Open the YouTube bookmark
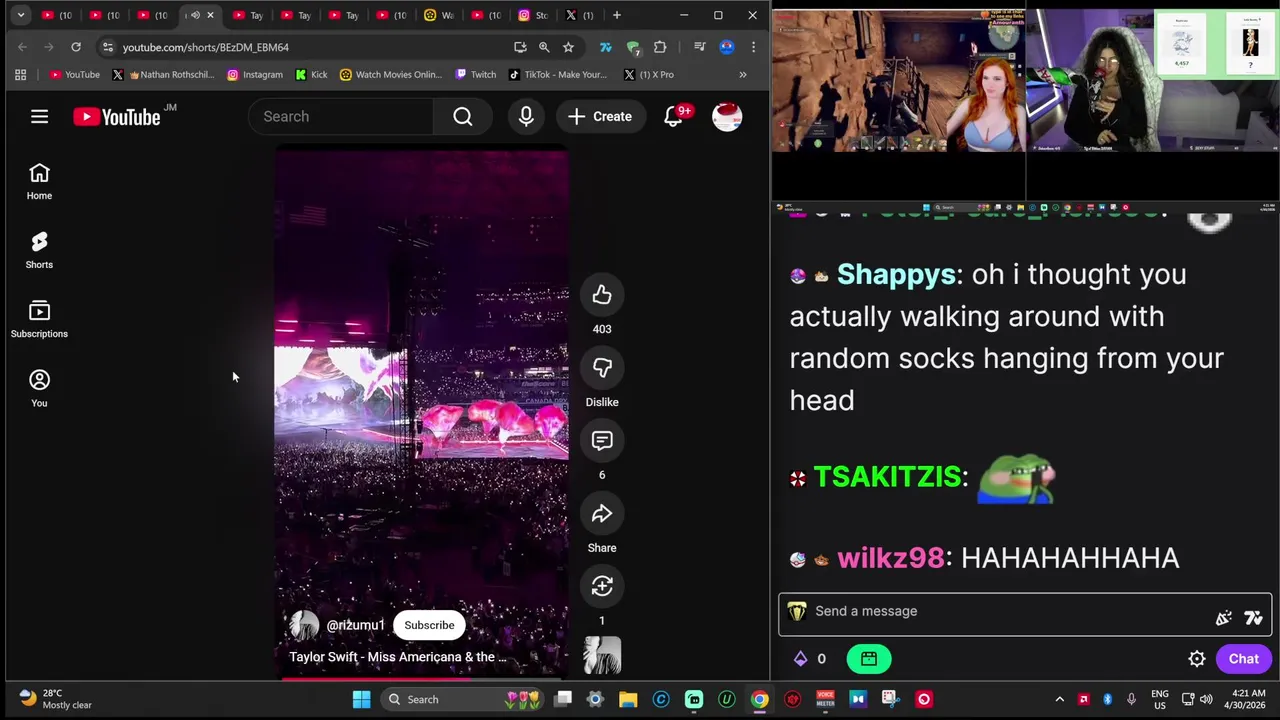This screenshot has width=1280, height=720. [75, 75]
